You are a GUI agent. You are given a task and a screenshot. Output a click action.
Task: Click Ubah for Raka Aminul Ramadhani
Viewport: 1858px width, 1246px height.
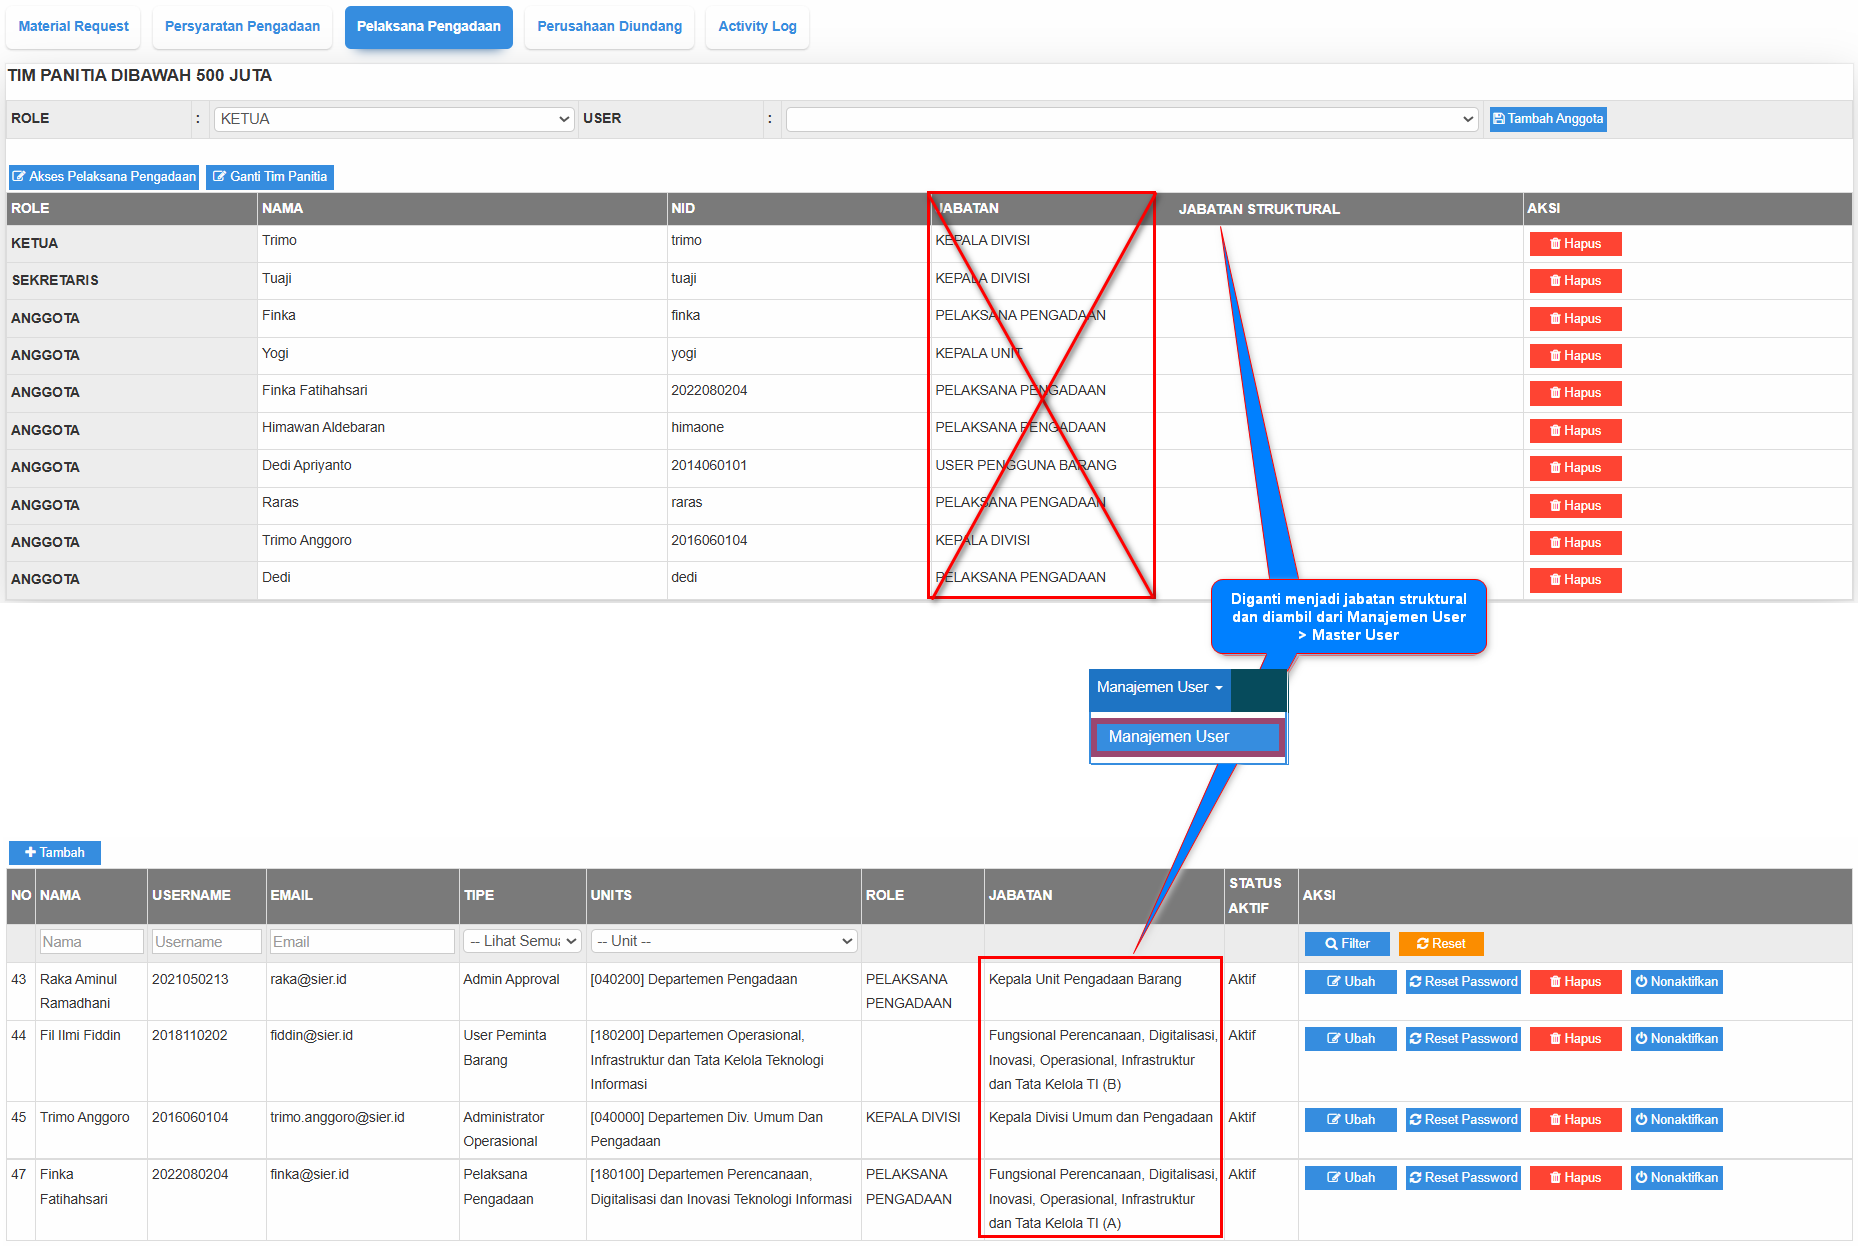click(1351, 982)
